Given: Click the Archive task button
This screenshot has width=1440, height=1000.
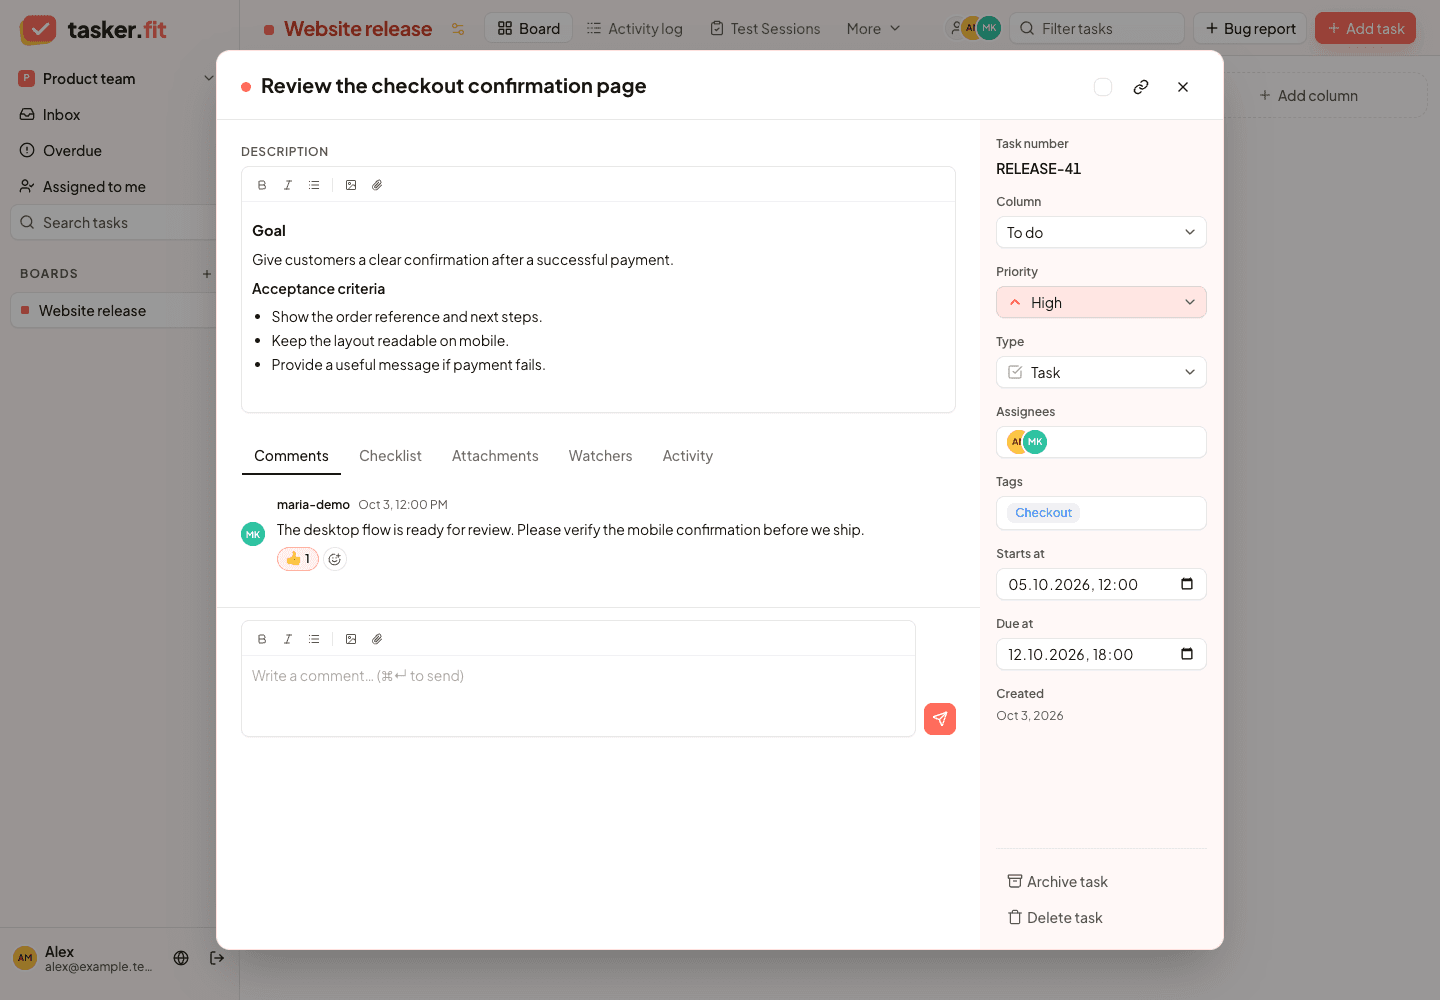Looking at the screenshot, I should tap(1057, 882).
